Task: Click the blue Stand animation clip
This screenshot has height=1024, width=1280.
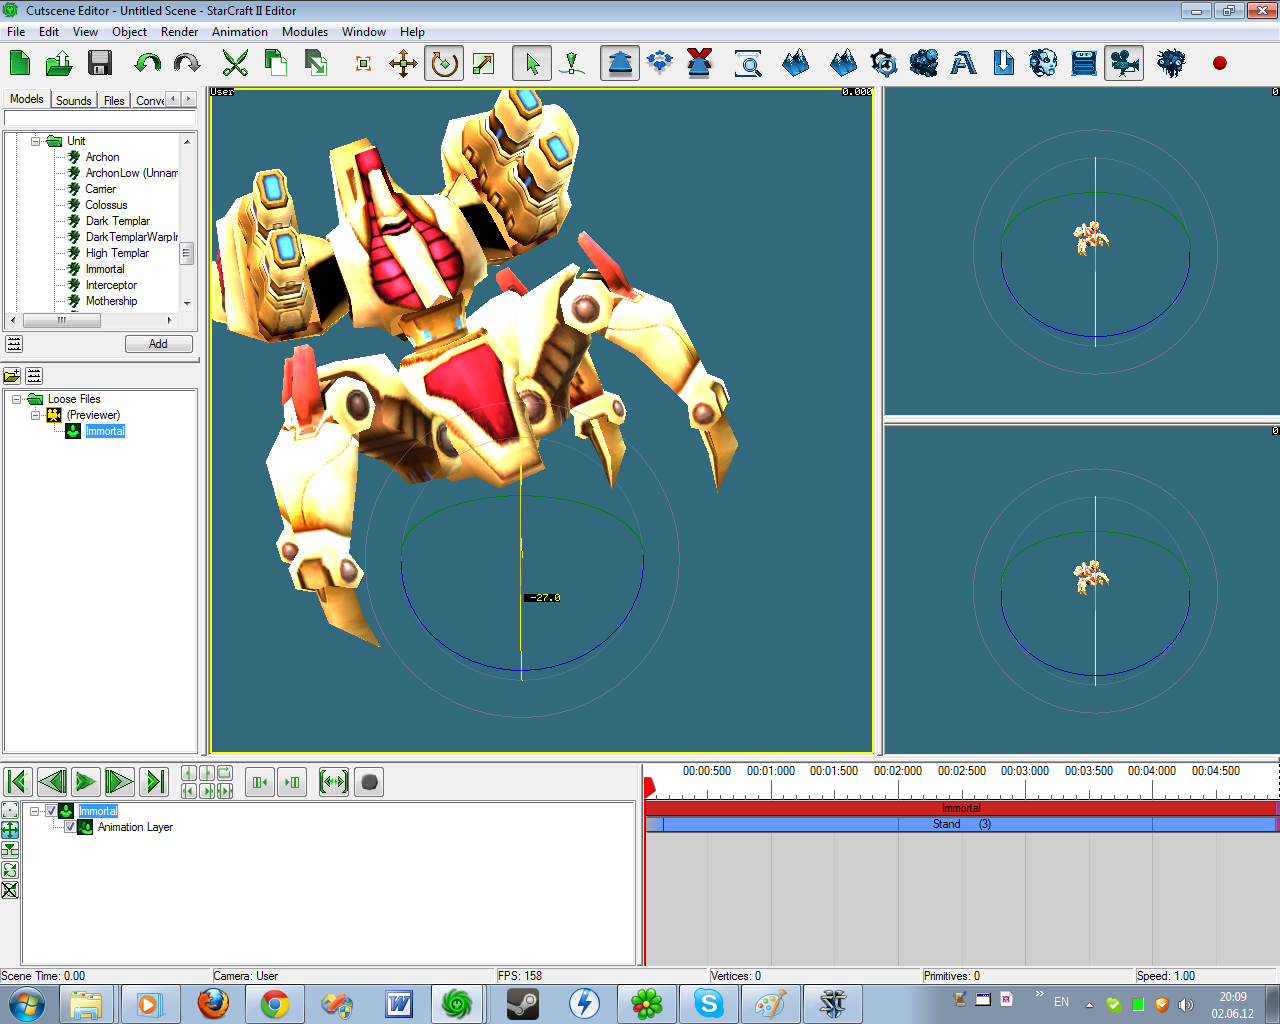Action: (960, 824)
